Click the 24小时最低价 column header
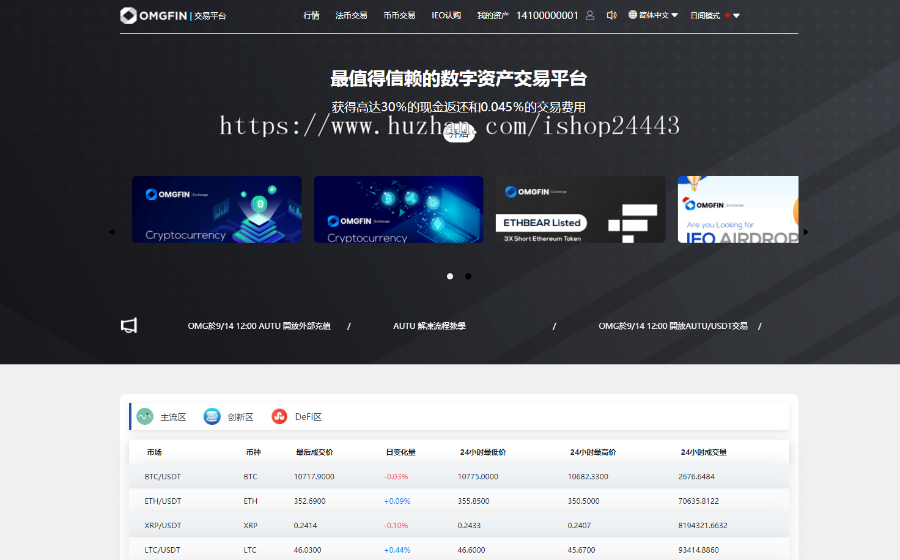The height and width of the screenshot is (560, 900). (x=483, y=452)
